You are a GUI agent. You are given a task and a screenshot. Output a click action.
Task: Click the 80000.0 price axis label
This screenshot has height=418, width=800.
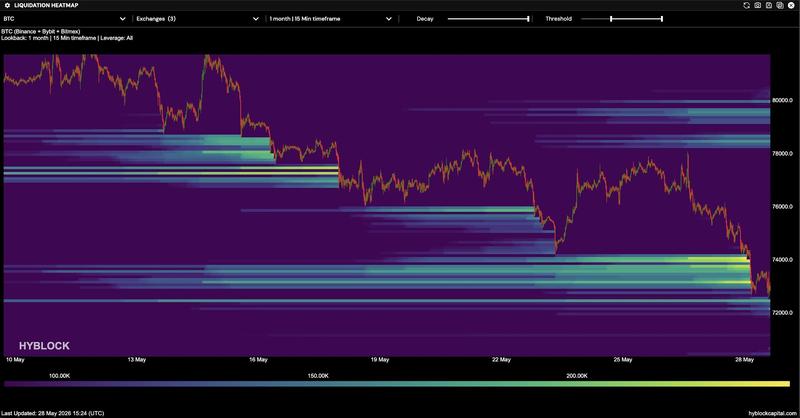[x=782, y=101]
